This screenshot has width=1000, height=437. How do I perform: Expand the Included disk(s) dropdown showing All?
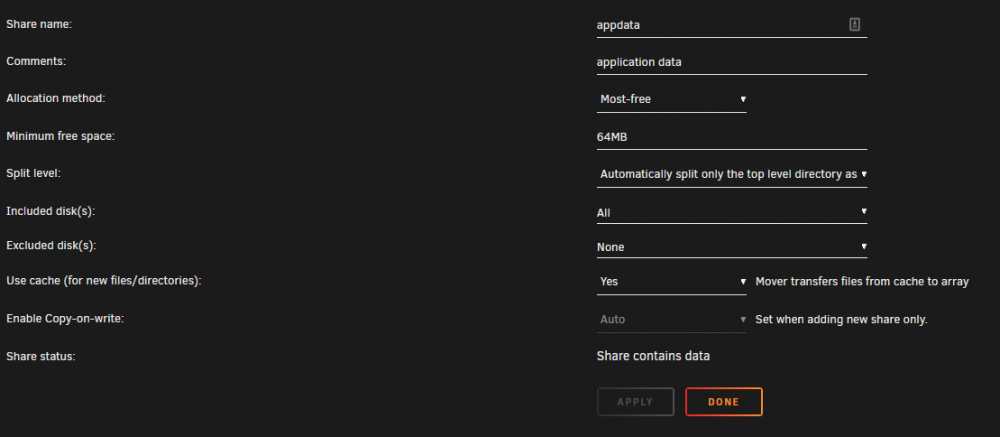(x=732, y=212)
